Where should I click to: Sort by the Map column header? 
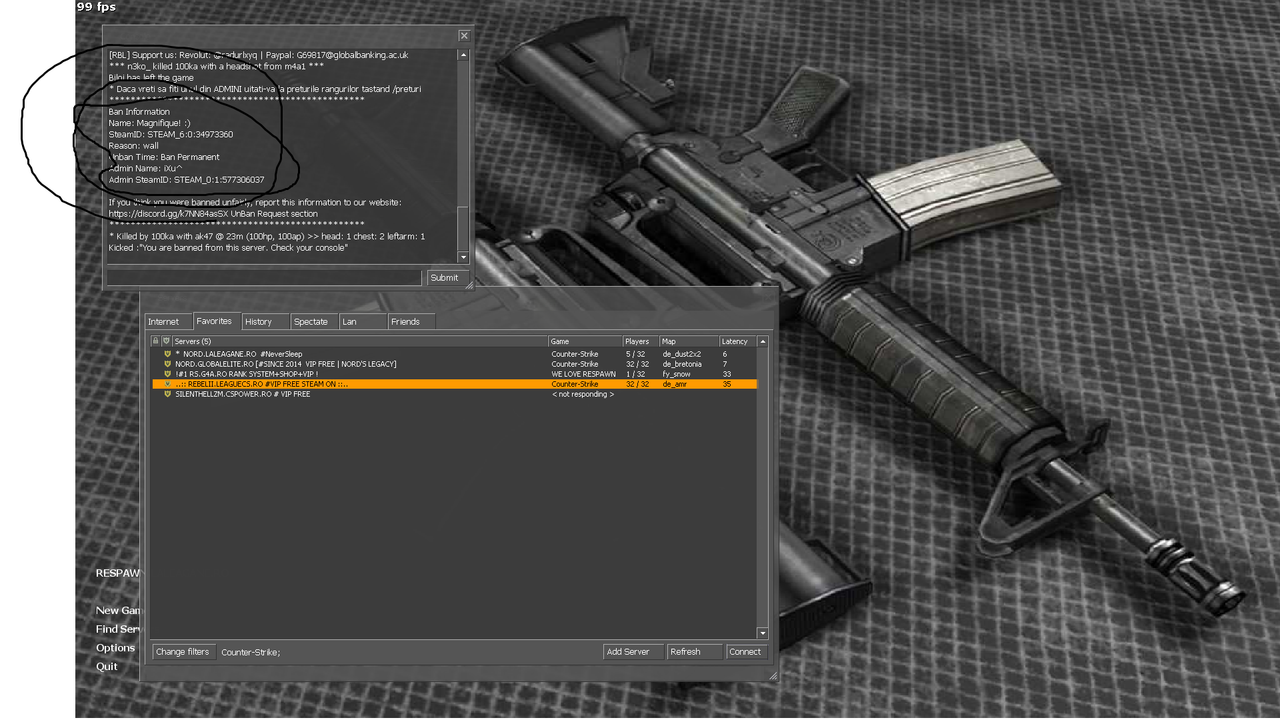[x=688, y=341]
